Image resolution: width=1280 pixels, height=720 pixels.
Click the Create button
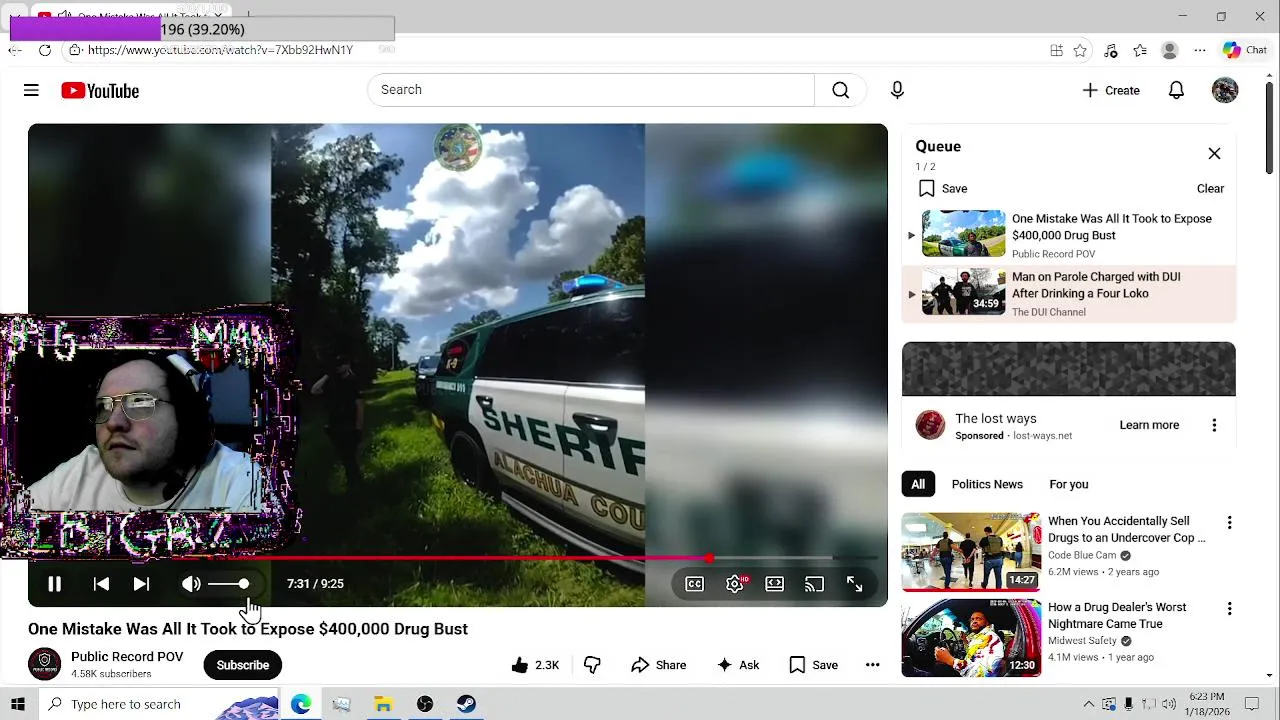pos(1111,90)
